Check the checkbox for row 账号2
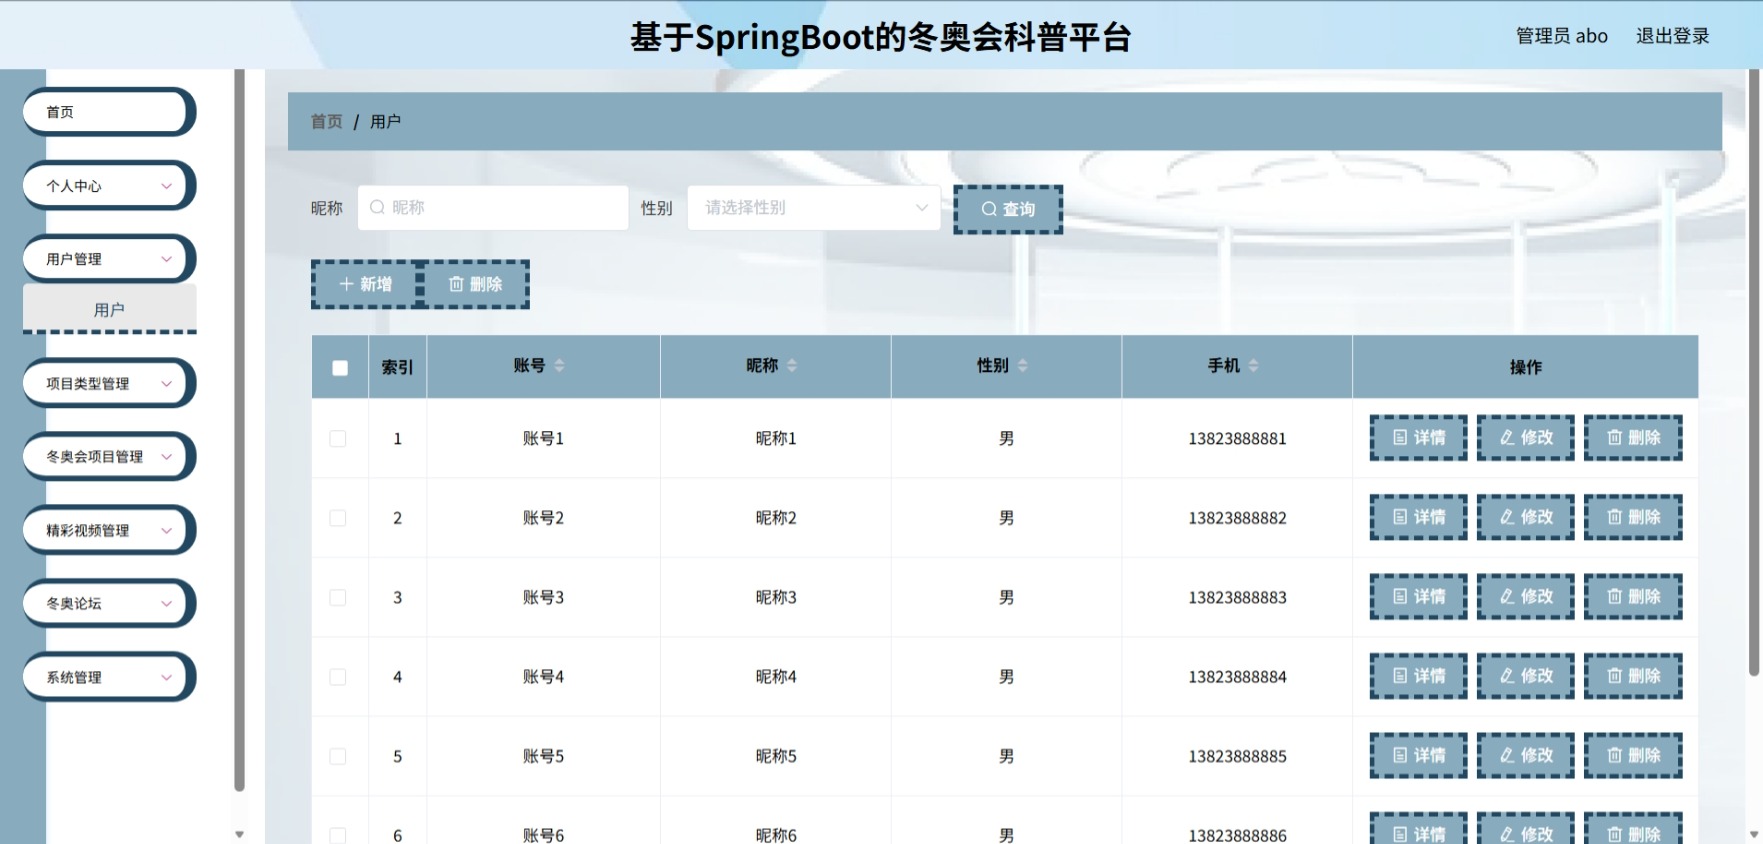 [x=338, y=518]
